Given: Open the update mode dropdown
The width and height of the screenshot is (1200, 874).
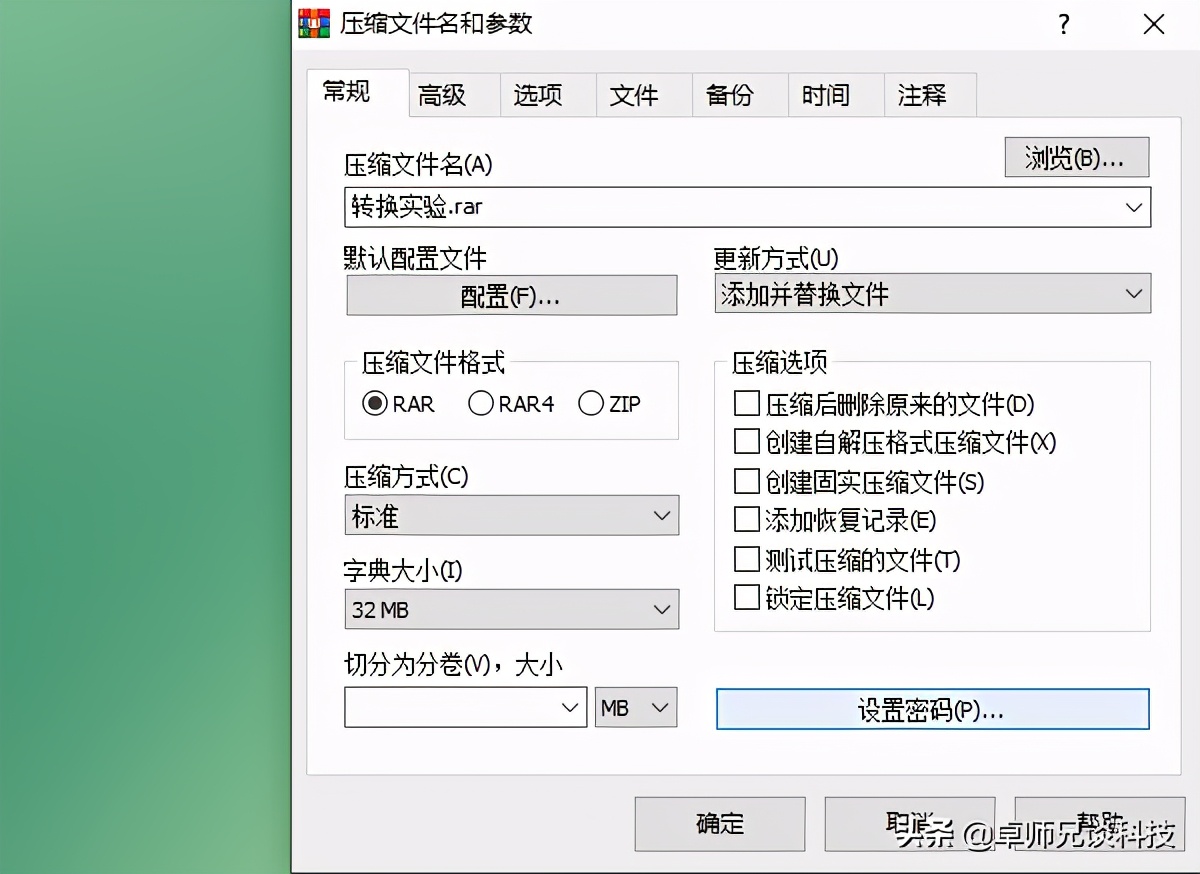Looking at the screenshot, I should [x=1132, y=293].
